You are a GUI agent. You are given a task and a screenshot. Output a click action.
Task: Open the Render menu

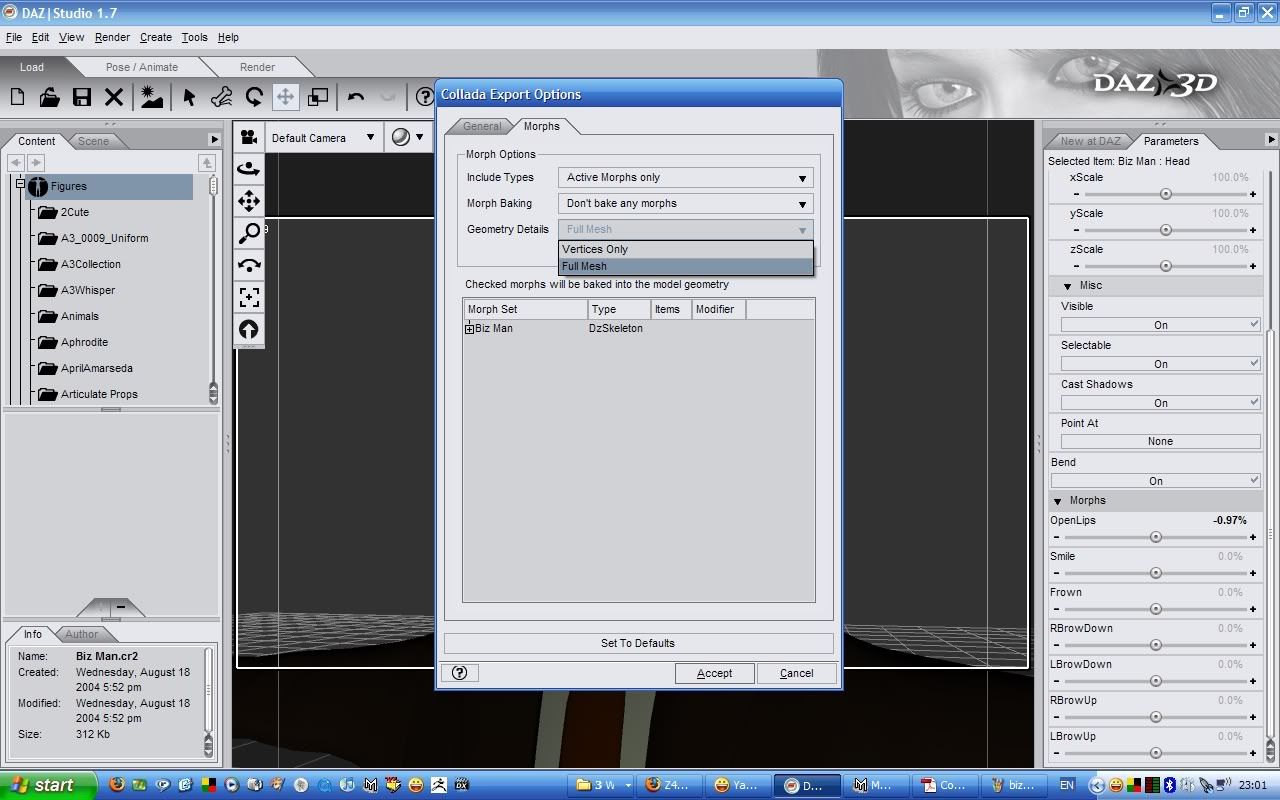[x=112, y=37]
